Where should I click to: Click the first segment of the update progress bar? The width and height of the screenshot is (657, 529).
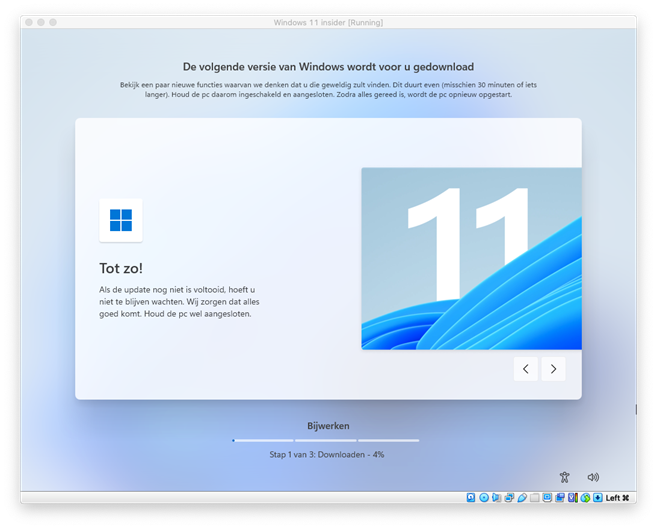pyautogui.click(x=263, y=441)
